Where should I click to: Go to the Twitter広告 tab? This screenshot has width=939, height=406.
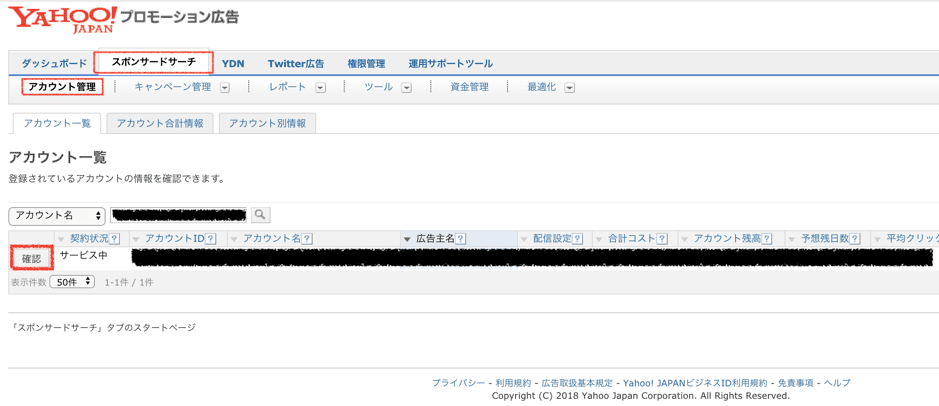pos(295,63)
